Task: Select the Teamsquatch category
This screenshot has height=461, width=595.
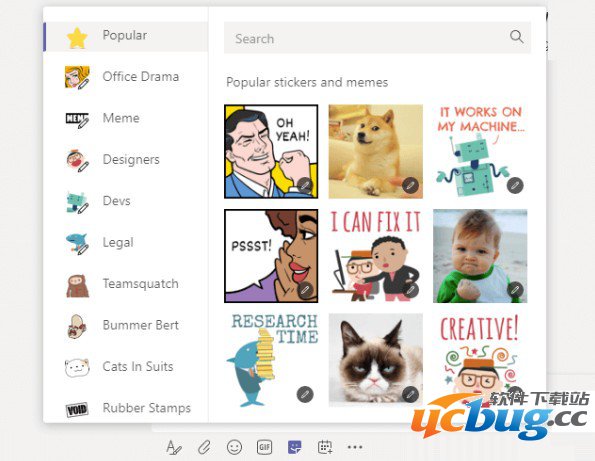Action: click(x=126, y=284)
